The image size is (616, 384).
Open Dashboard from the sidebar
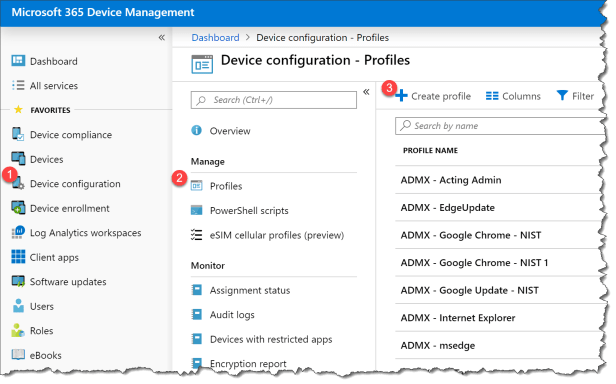click(53, 61)
